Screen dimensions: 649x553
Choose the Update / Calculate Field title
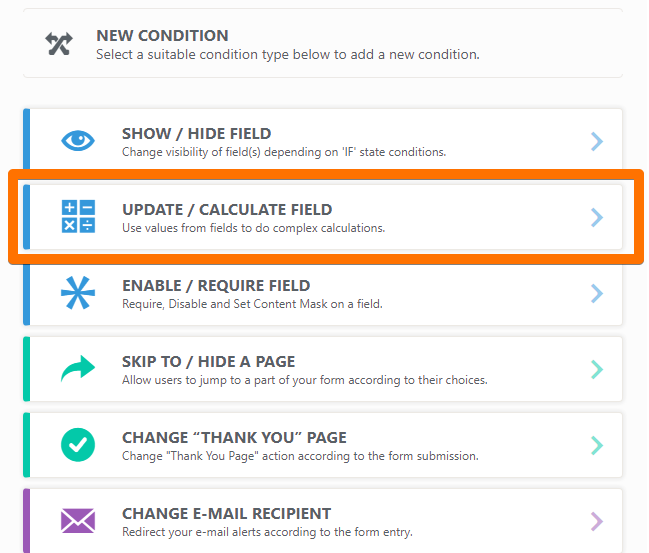coord(227,210)
